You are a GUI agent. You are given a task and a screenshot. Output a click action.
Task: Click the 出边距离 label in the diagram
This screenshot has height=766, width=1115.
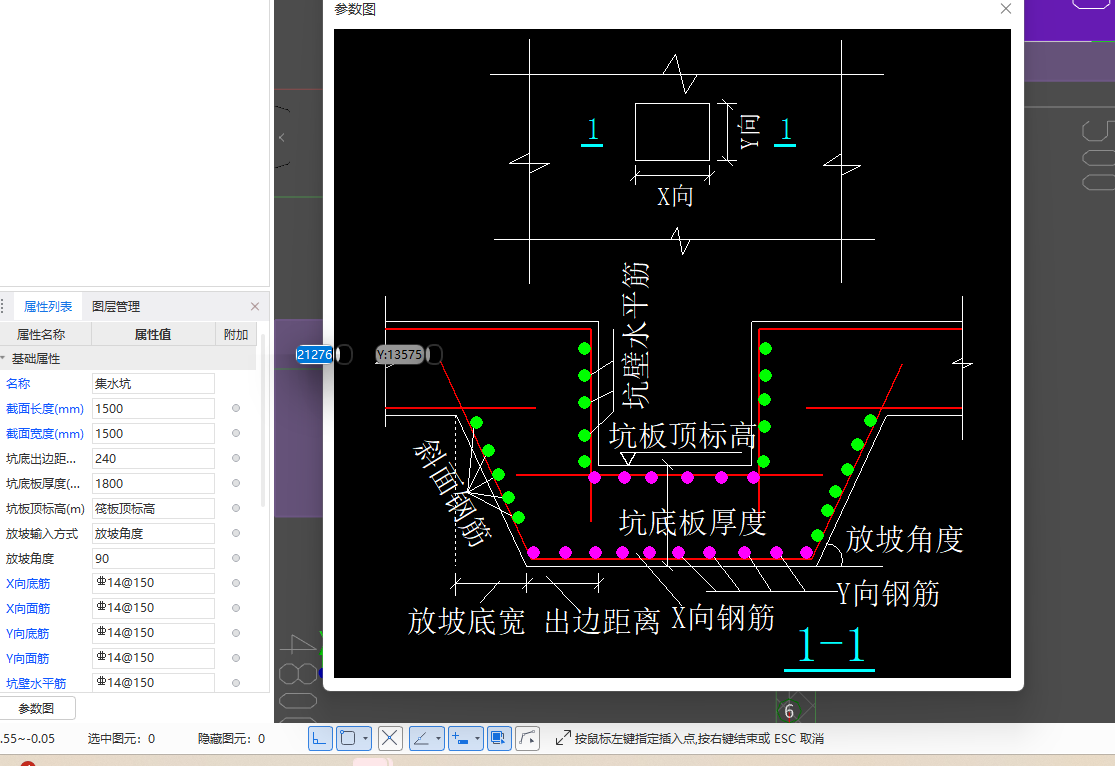tap(602, 621)
